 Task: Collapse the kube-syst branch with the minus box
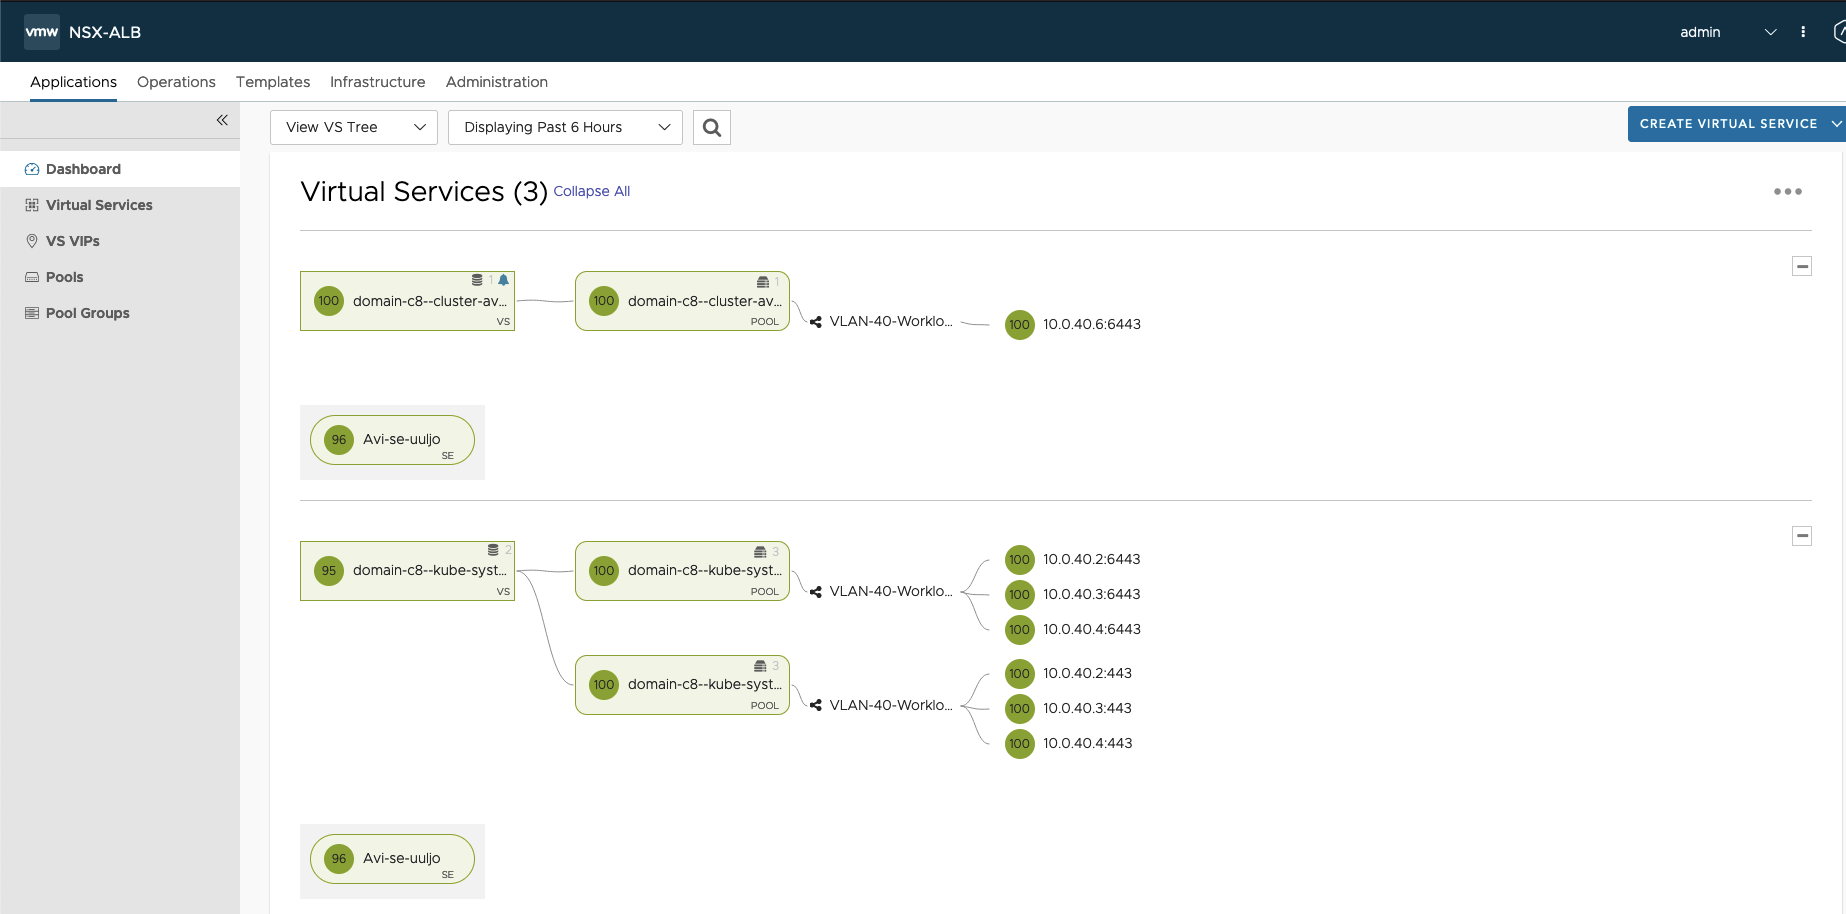(1801, 536)
